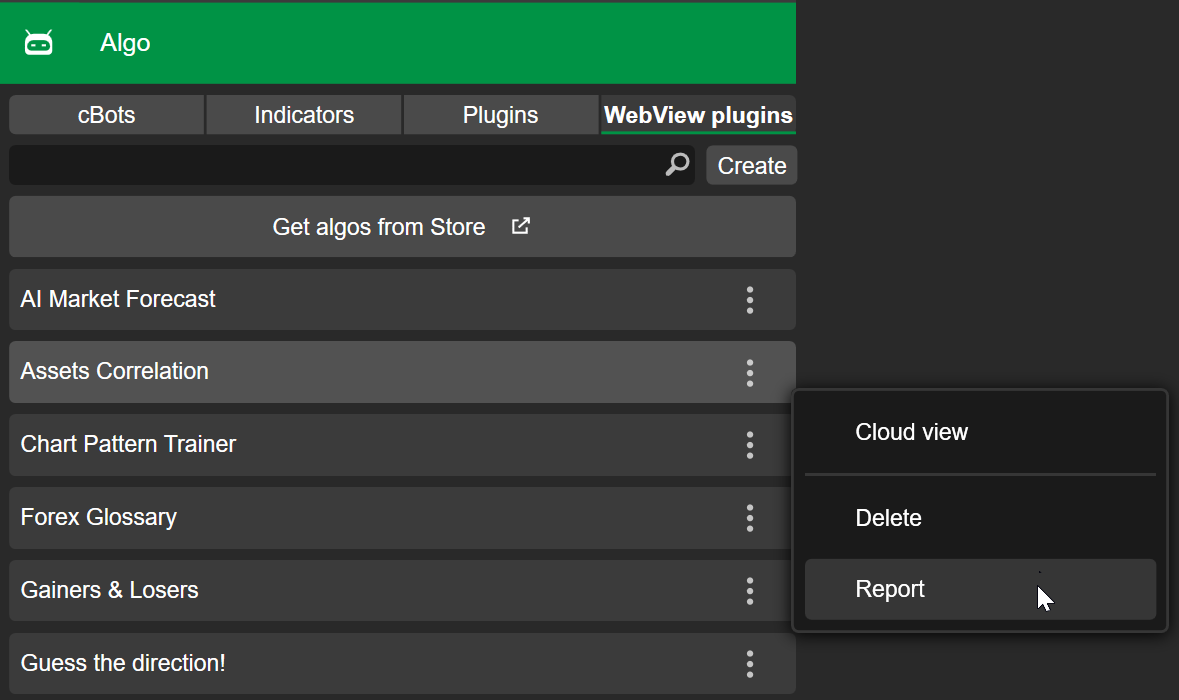Viewport: 1179px width, 700px height.
Task: Open three-dot menu for Gainers & Losers
Action: 750,591
